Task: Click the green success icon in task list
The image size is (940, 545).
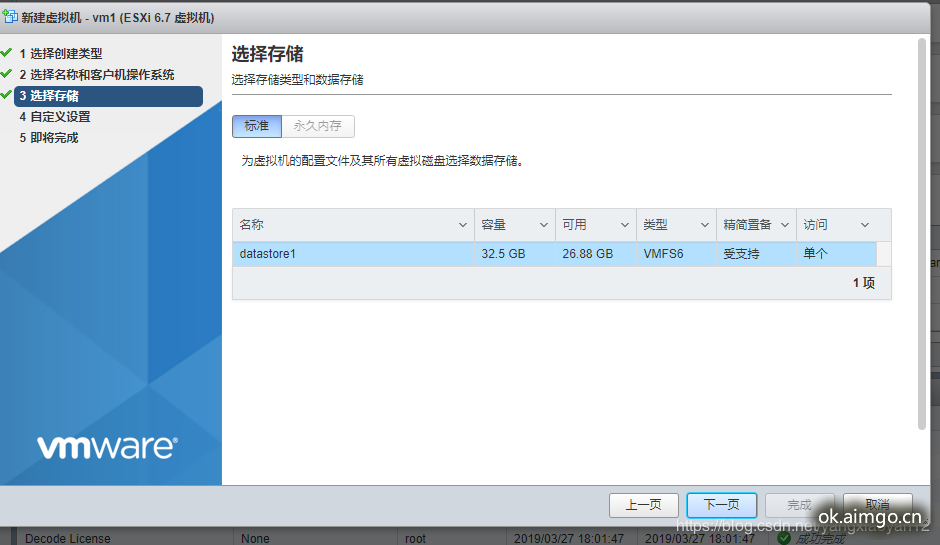Action: point(784,538)
